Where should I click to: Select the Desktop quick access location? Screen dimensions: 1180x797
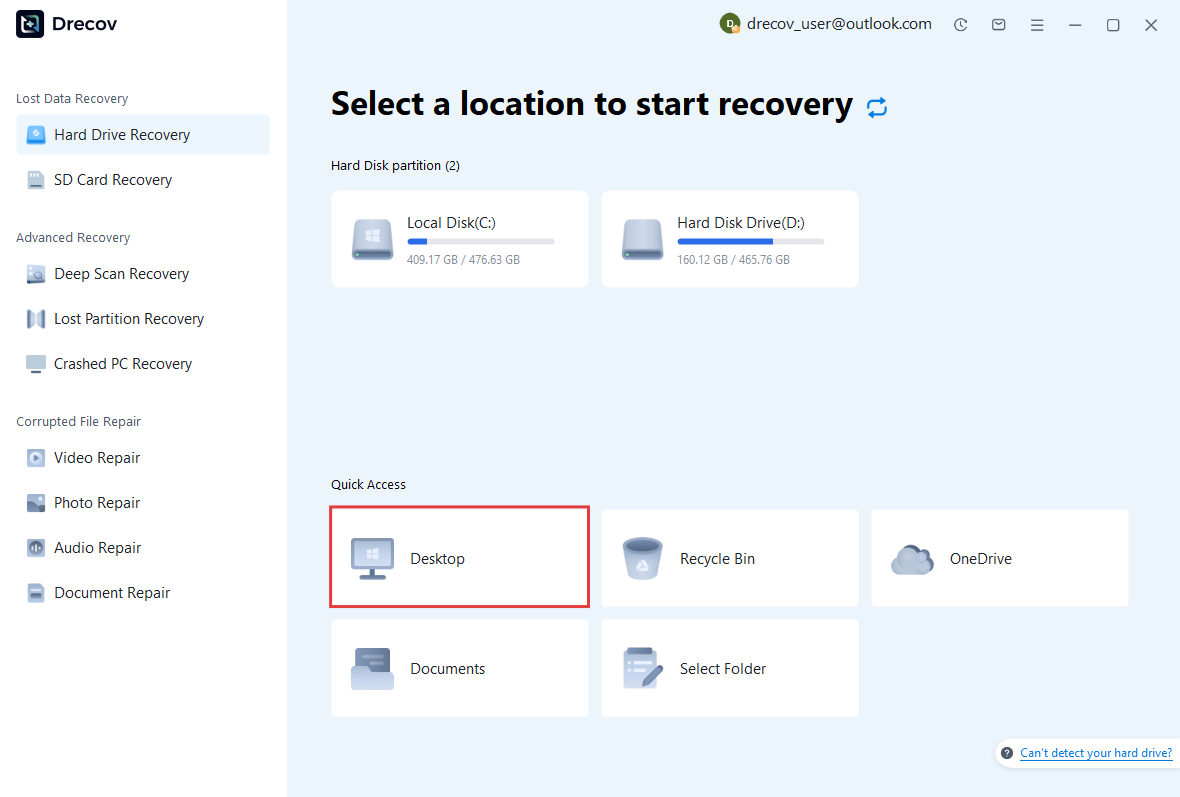(459, 557)
